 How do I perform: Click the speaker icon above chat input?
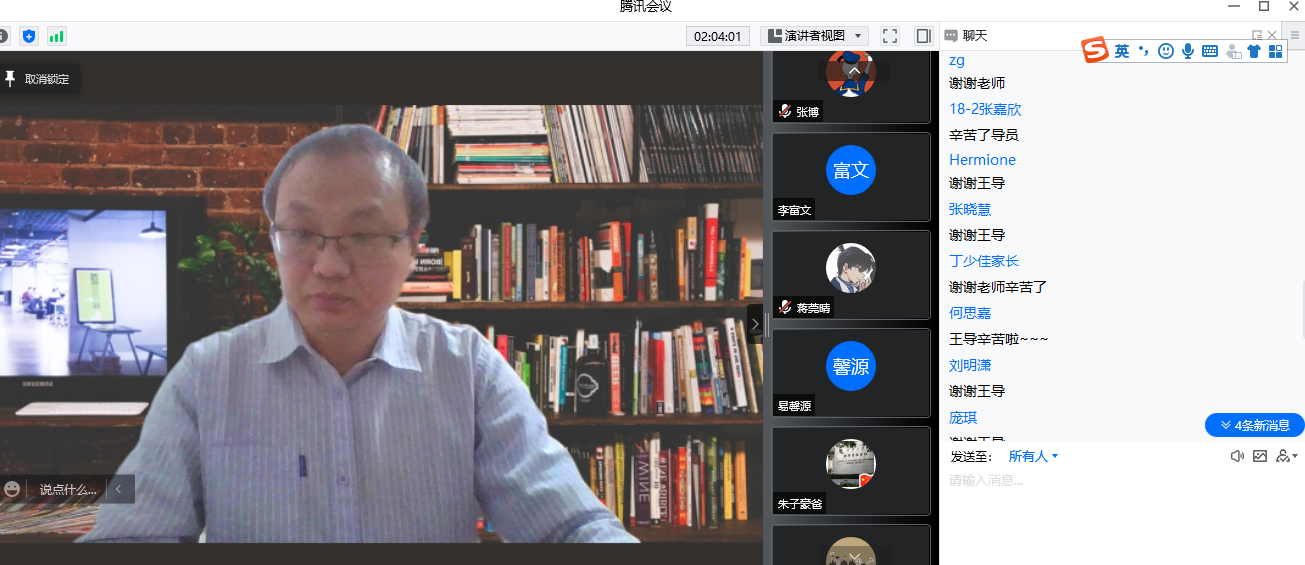point(1237,456)
